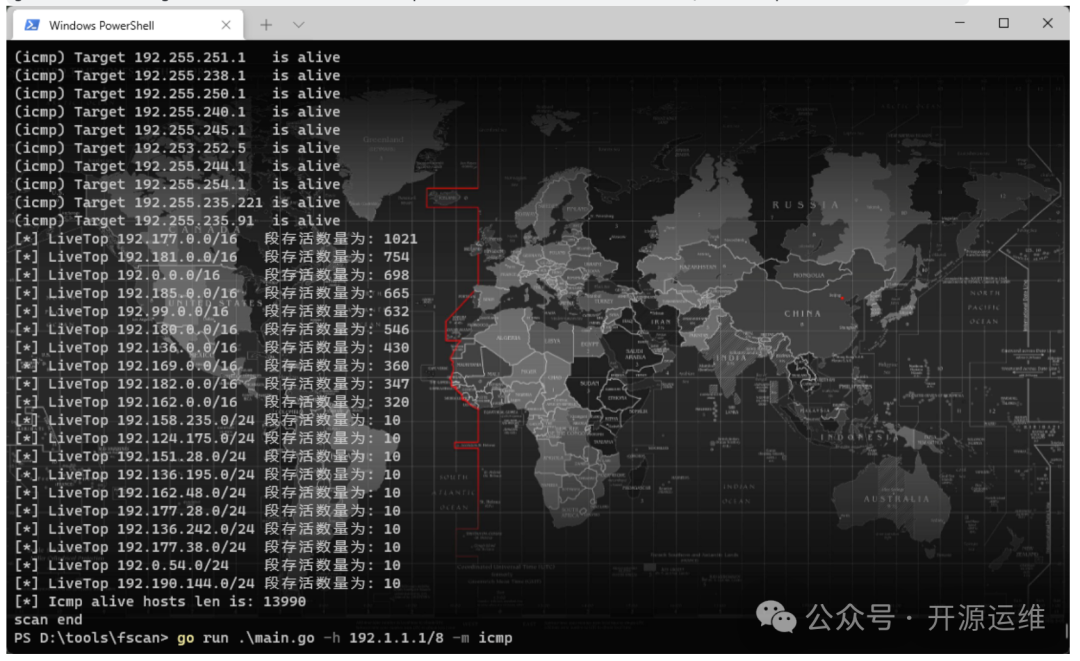
Task: Click the line 'Target 192.255.235.221 is alive'
Action: [177, 202]
